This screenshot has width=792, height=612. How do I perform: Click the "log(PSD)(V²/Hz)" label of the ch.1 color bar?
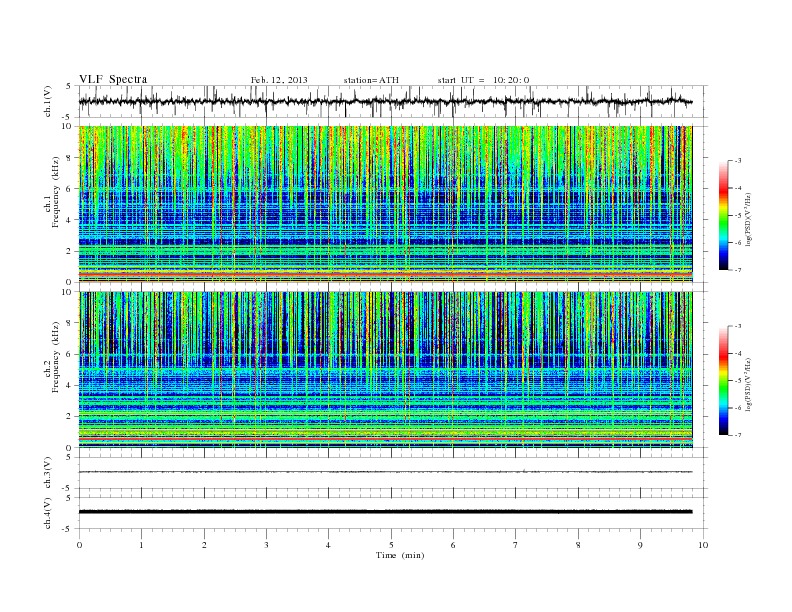coord(748,218)
